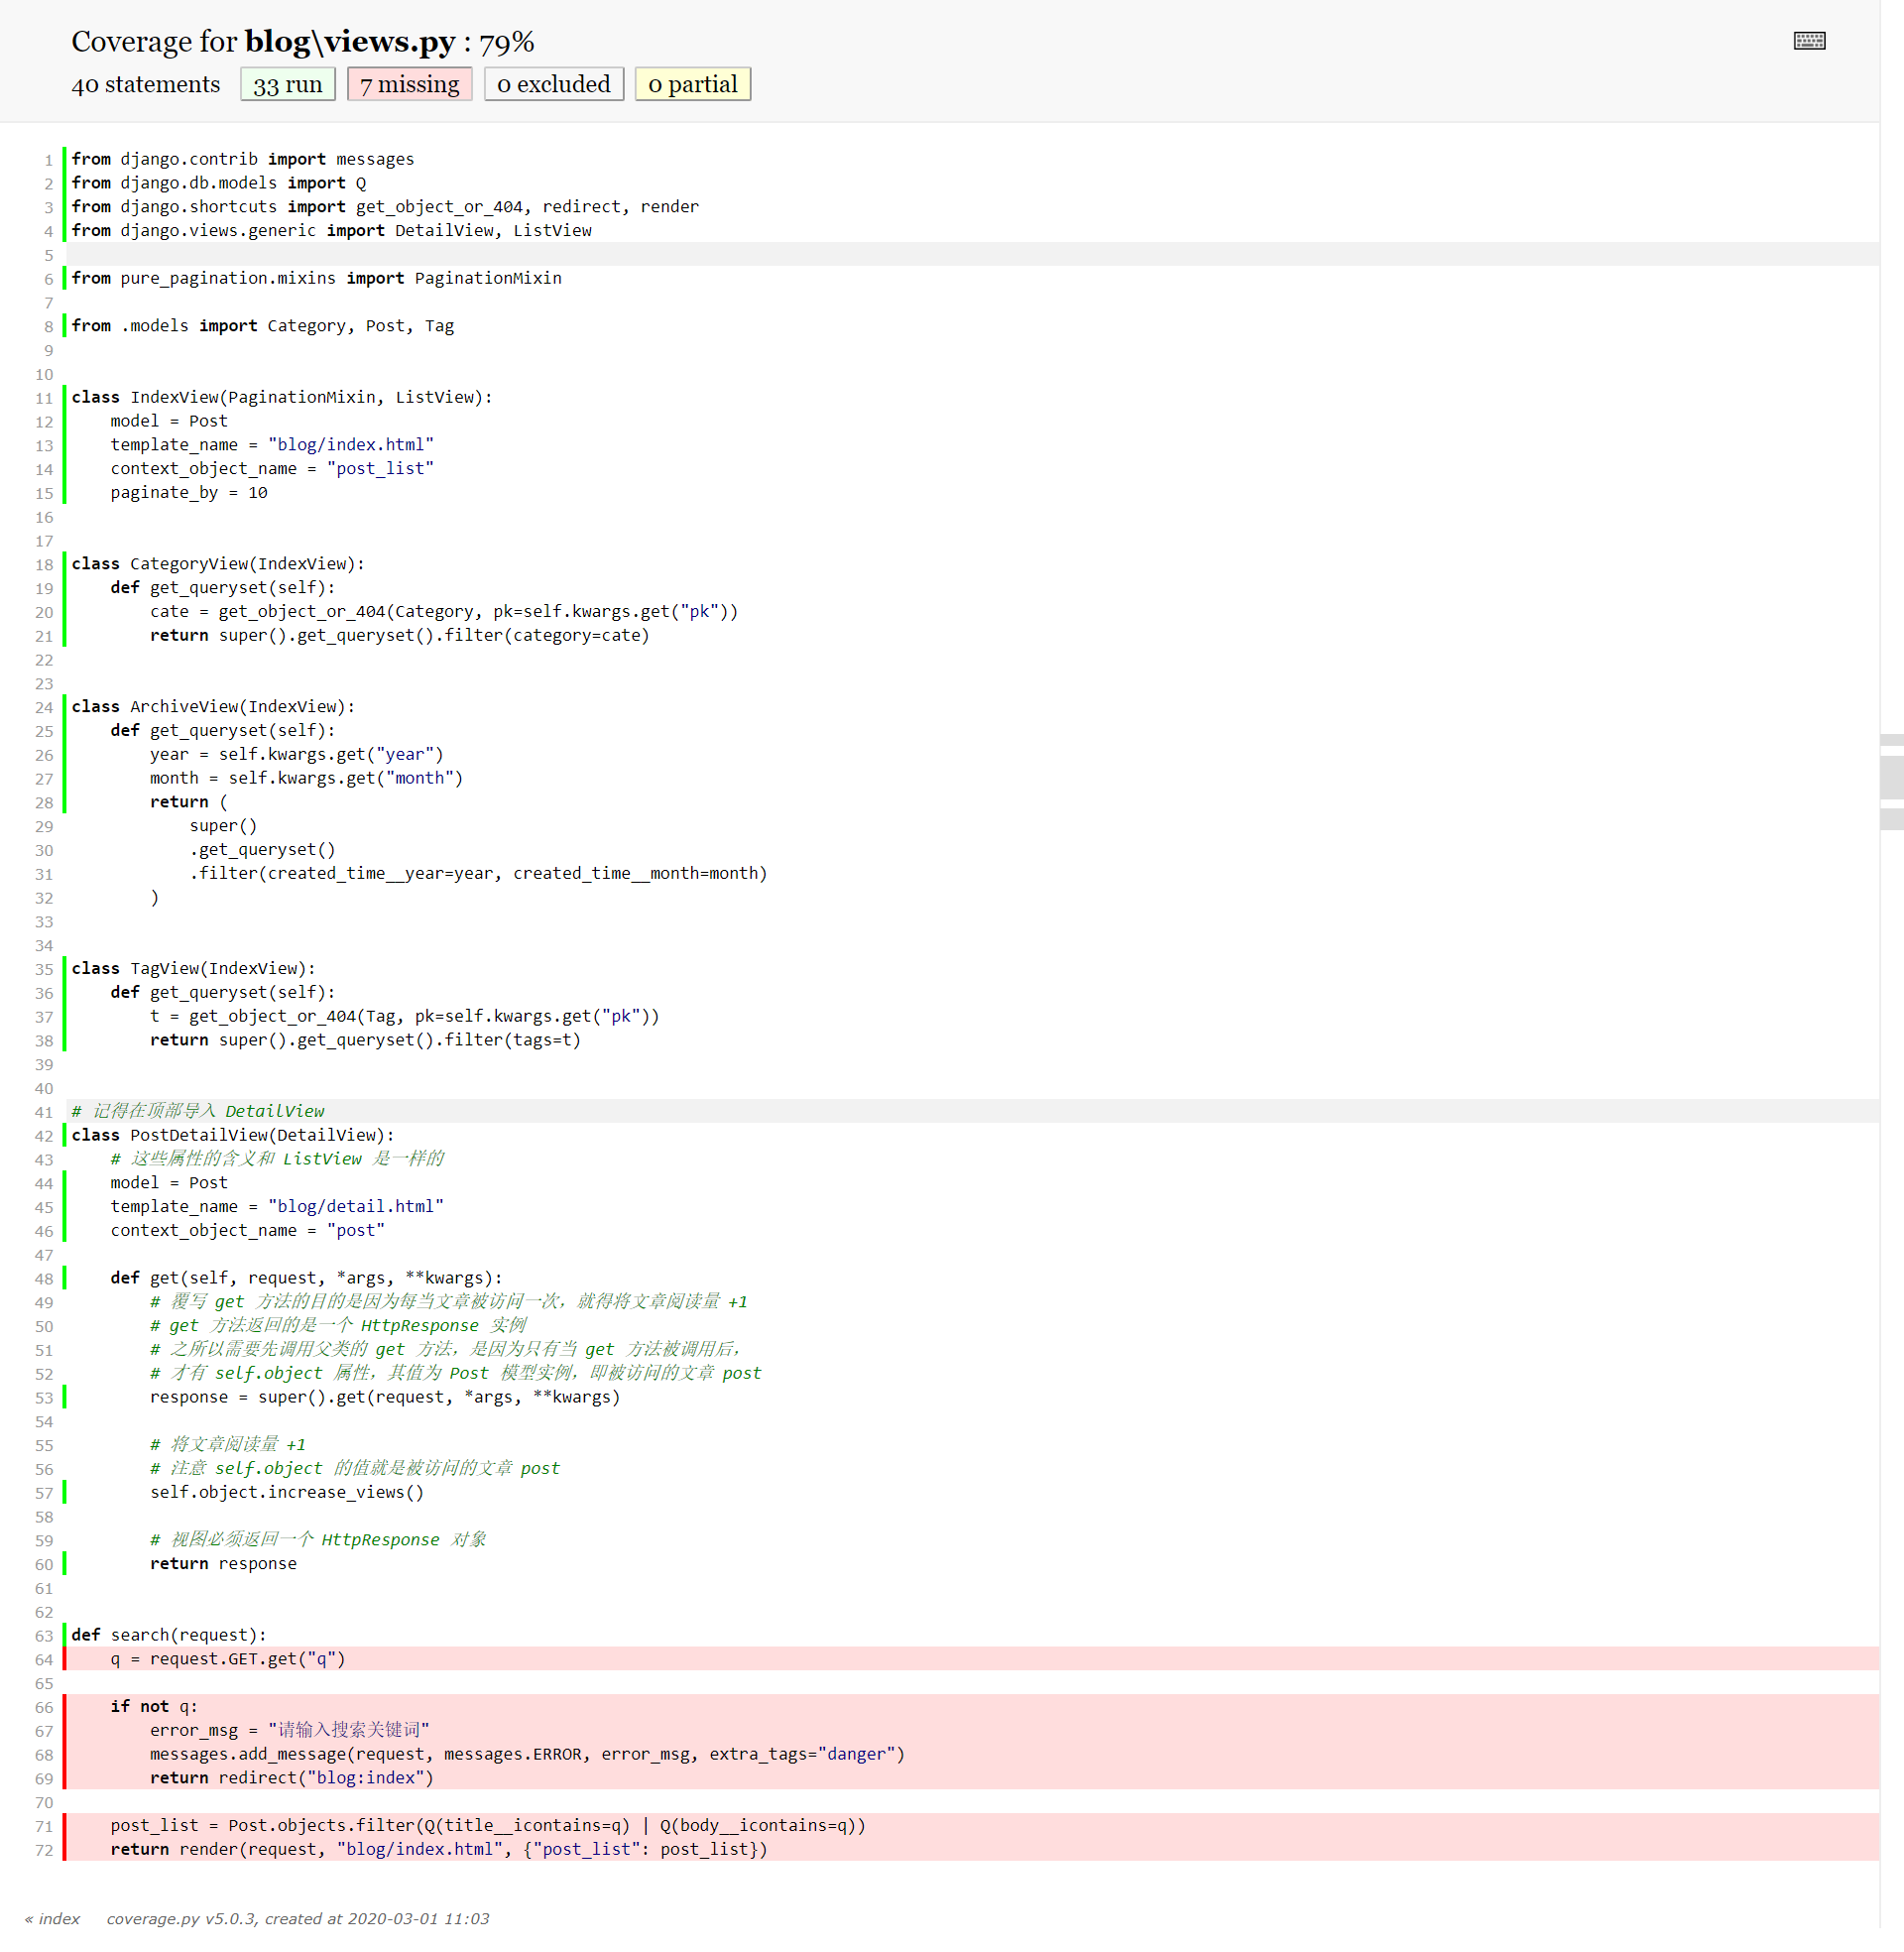Toggle the '0 partial' lines filter
The height and width of the screenshot is (1952, 1904).
click(x=692, y=85)
